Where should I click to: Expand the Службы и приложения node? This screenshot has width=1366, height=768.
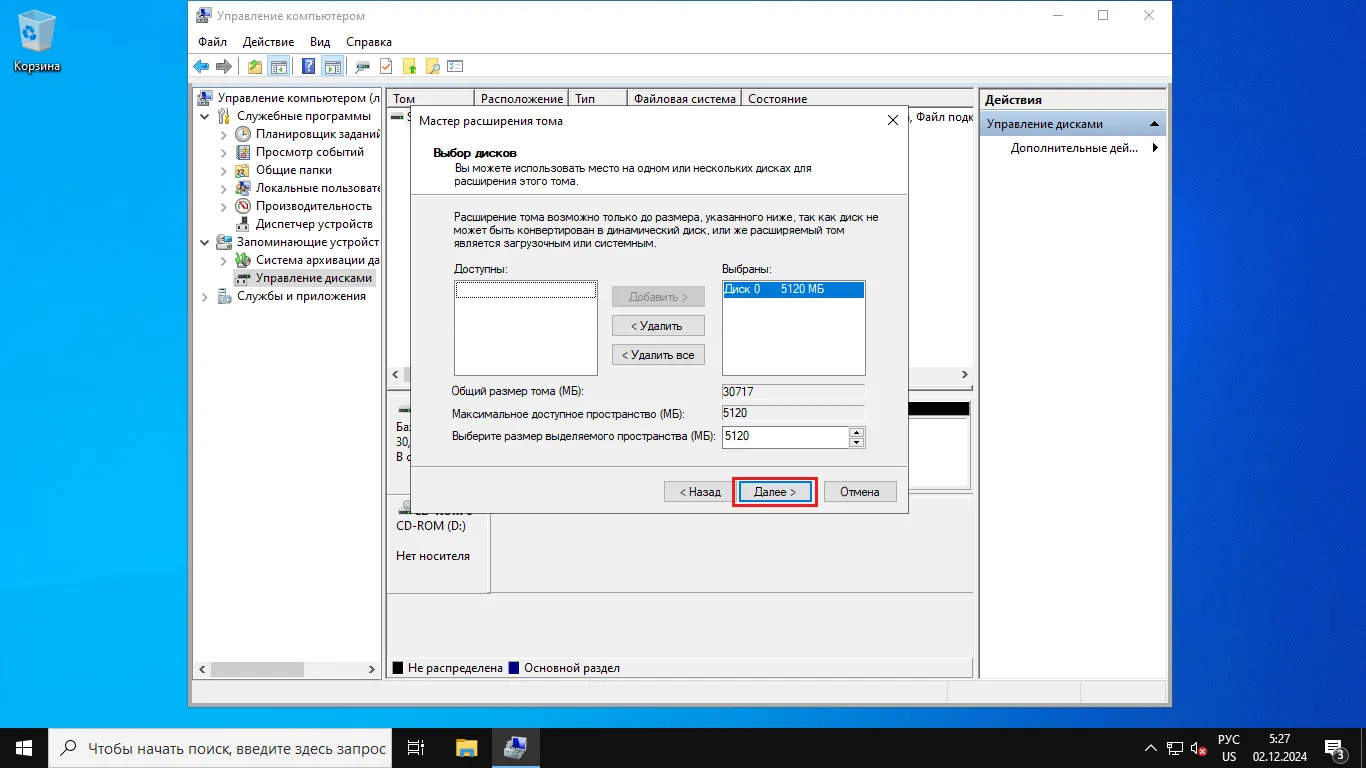click(204, 295)
